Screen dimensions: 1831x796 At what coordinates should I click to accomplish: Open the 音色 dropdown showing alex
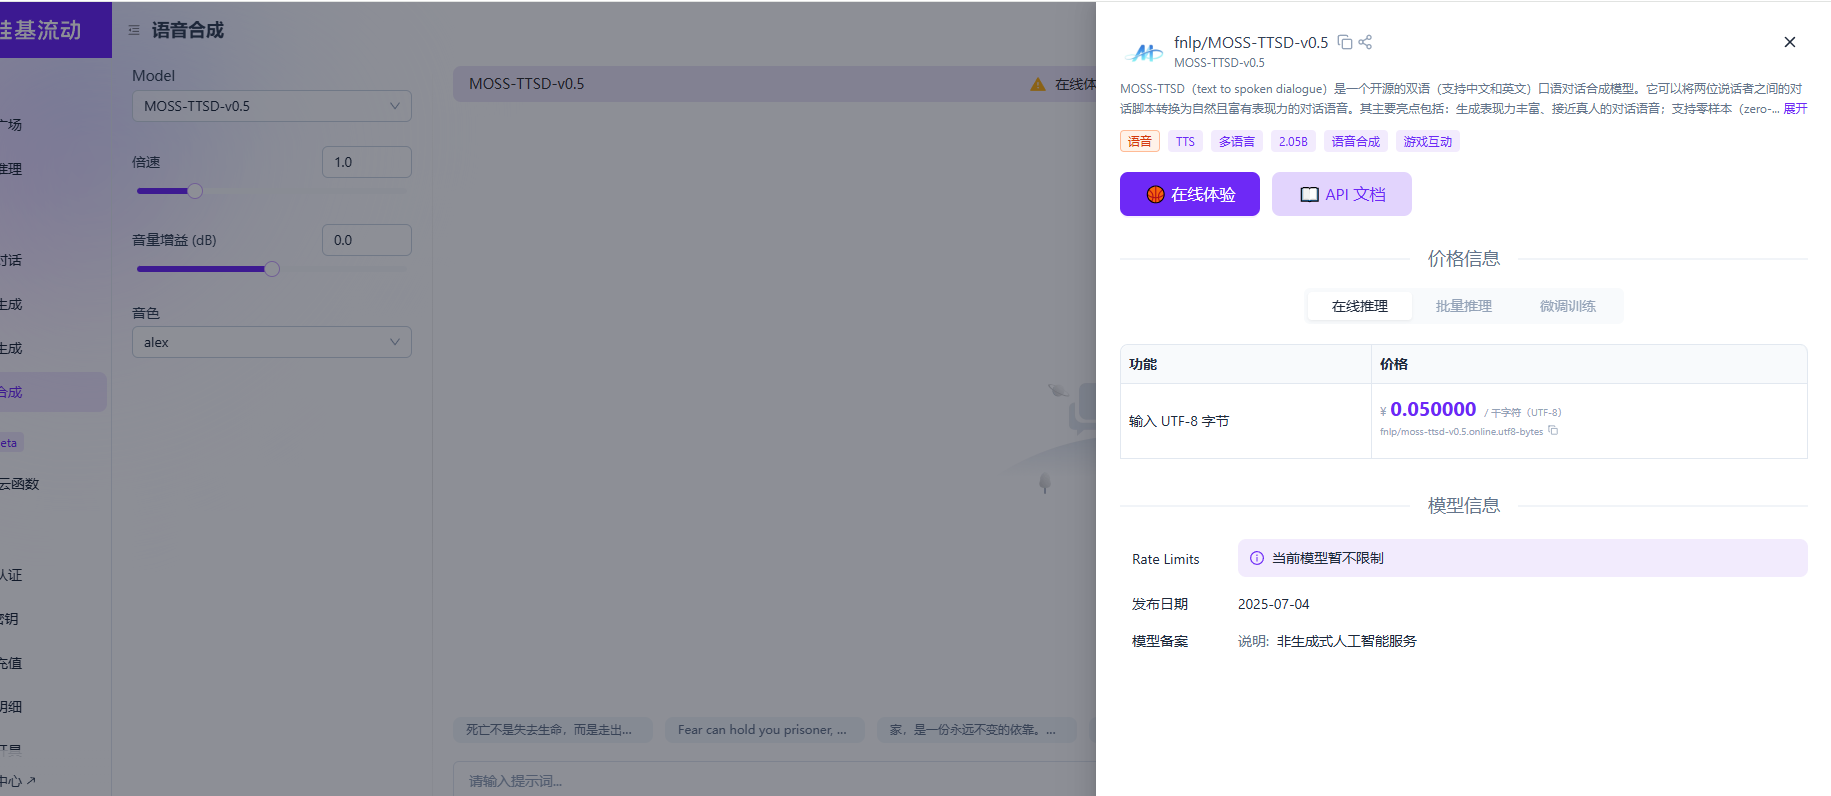[x=272, y=342]
